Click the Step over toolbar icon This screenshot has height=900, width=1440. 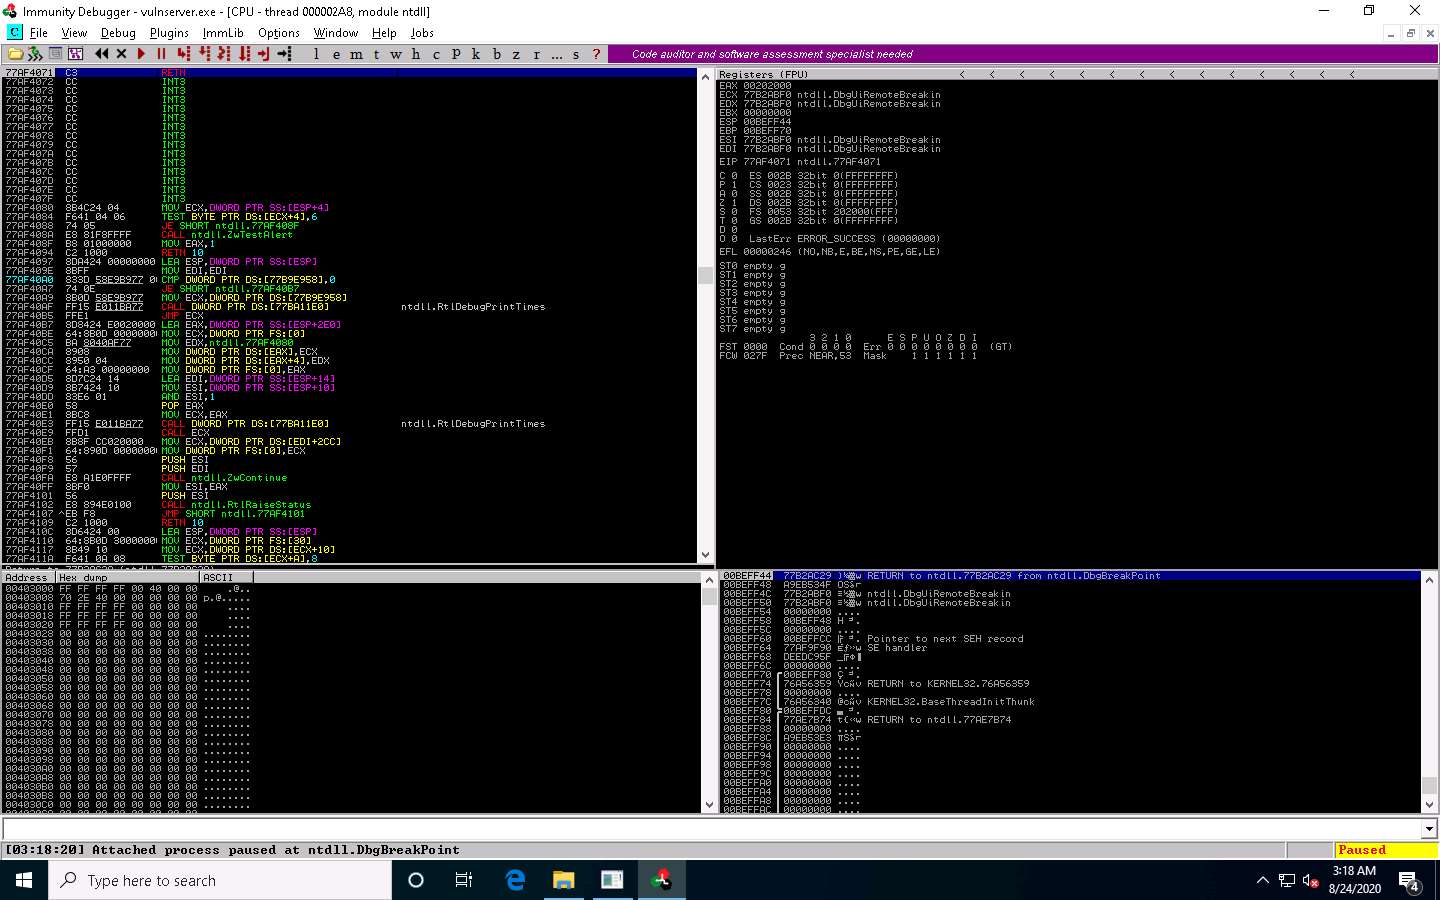click(x=205, y=54)
